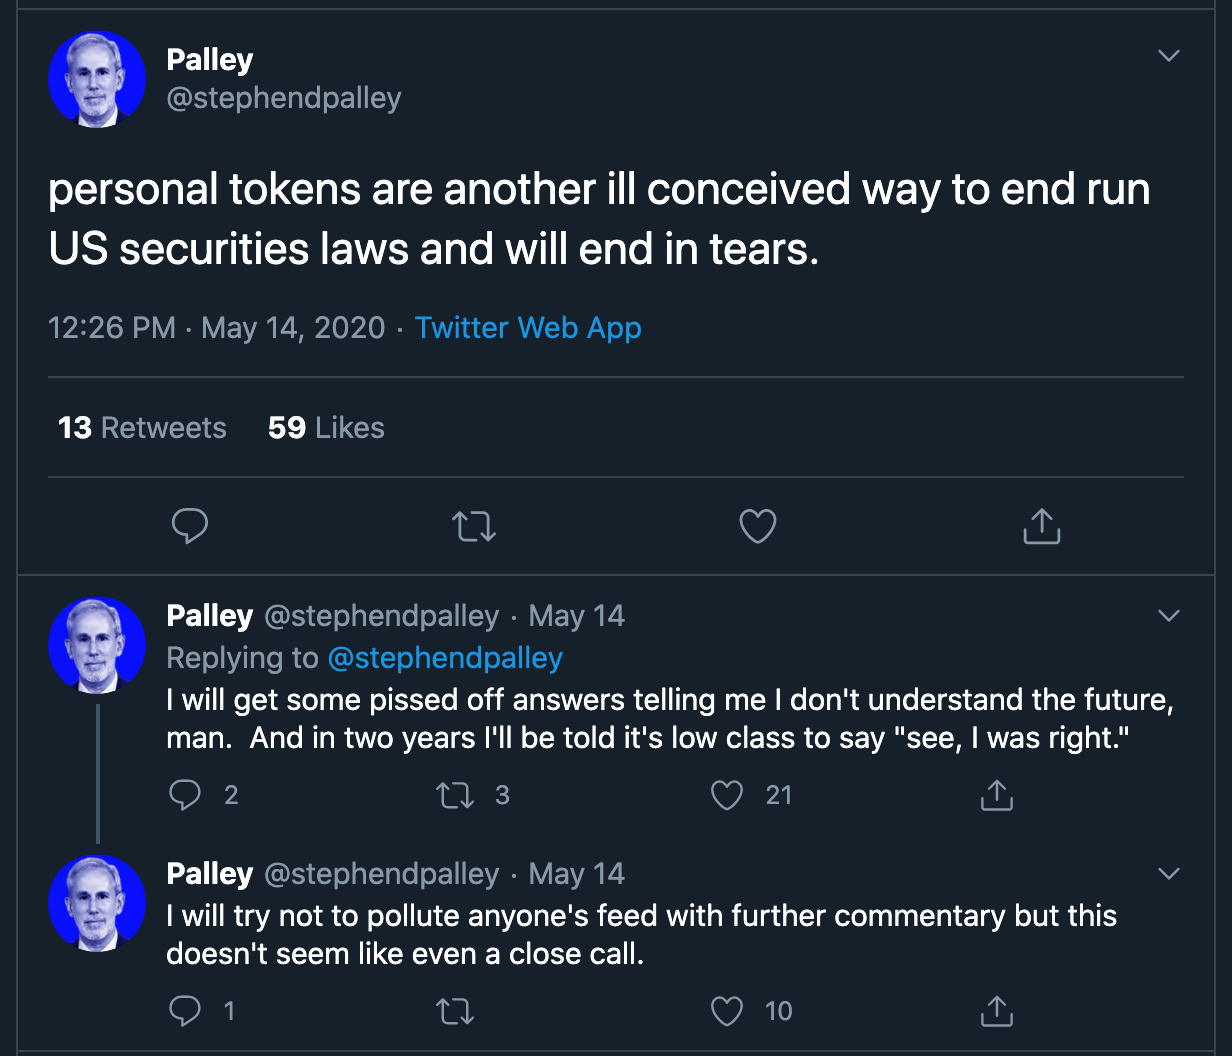Retweet the reply with 3 retweets

point(455,795)
